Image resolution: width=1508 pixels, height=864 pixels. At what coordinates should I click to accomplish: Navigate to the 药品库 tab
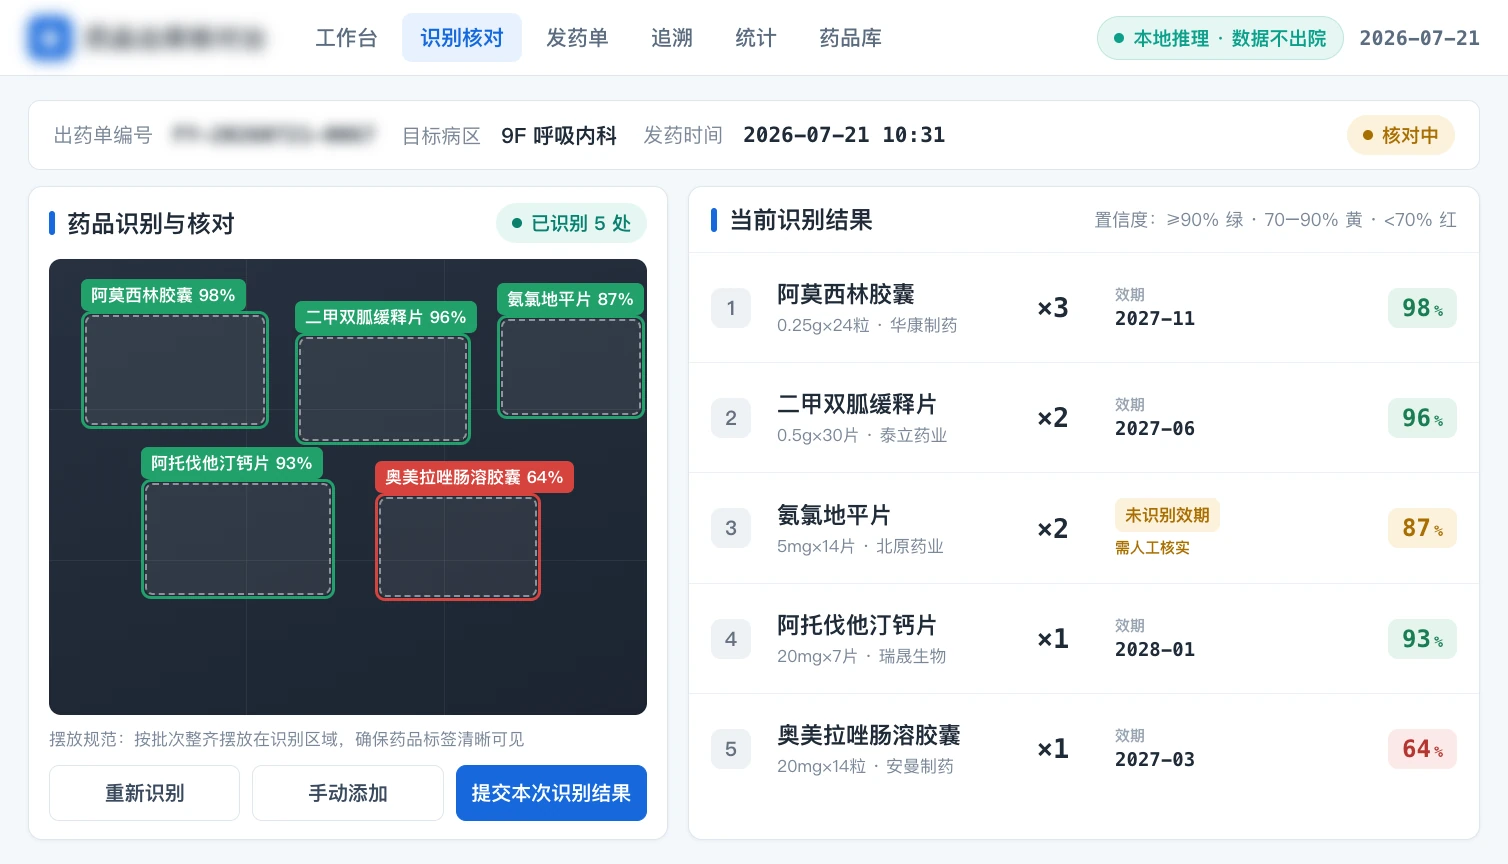851,38
